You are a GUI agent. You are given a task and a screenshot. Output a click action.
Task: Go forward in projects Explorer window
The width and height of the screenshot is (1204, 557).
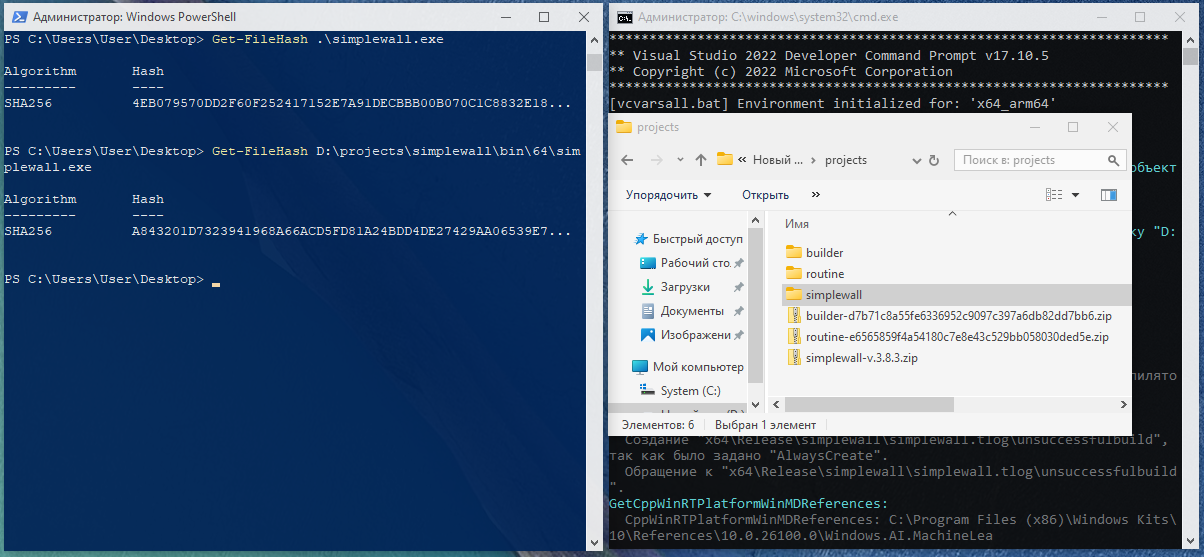pyautogui.click(x=655, y=160)
